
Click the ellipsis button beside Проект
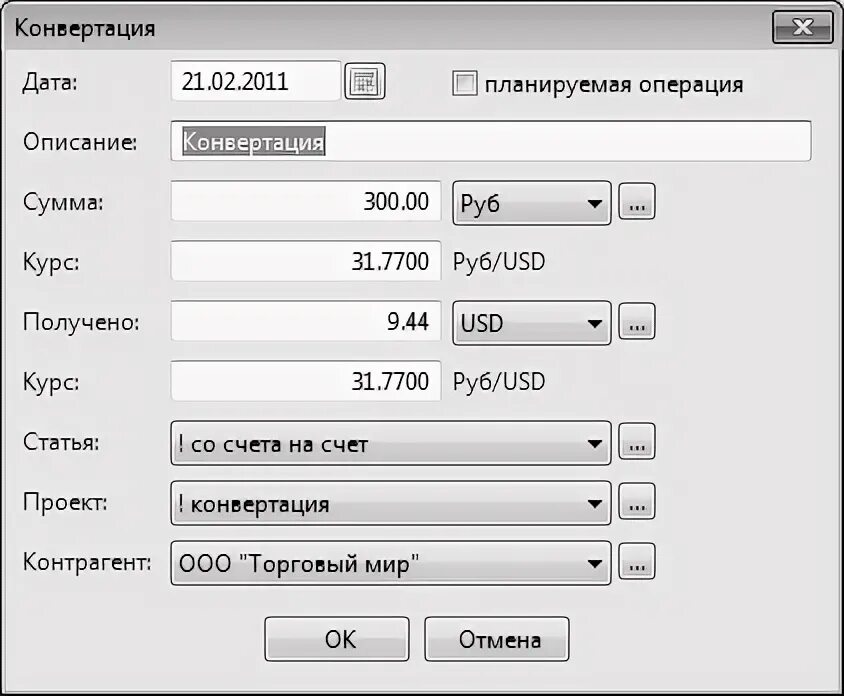(x=637, y=501)
